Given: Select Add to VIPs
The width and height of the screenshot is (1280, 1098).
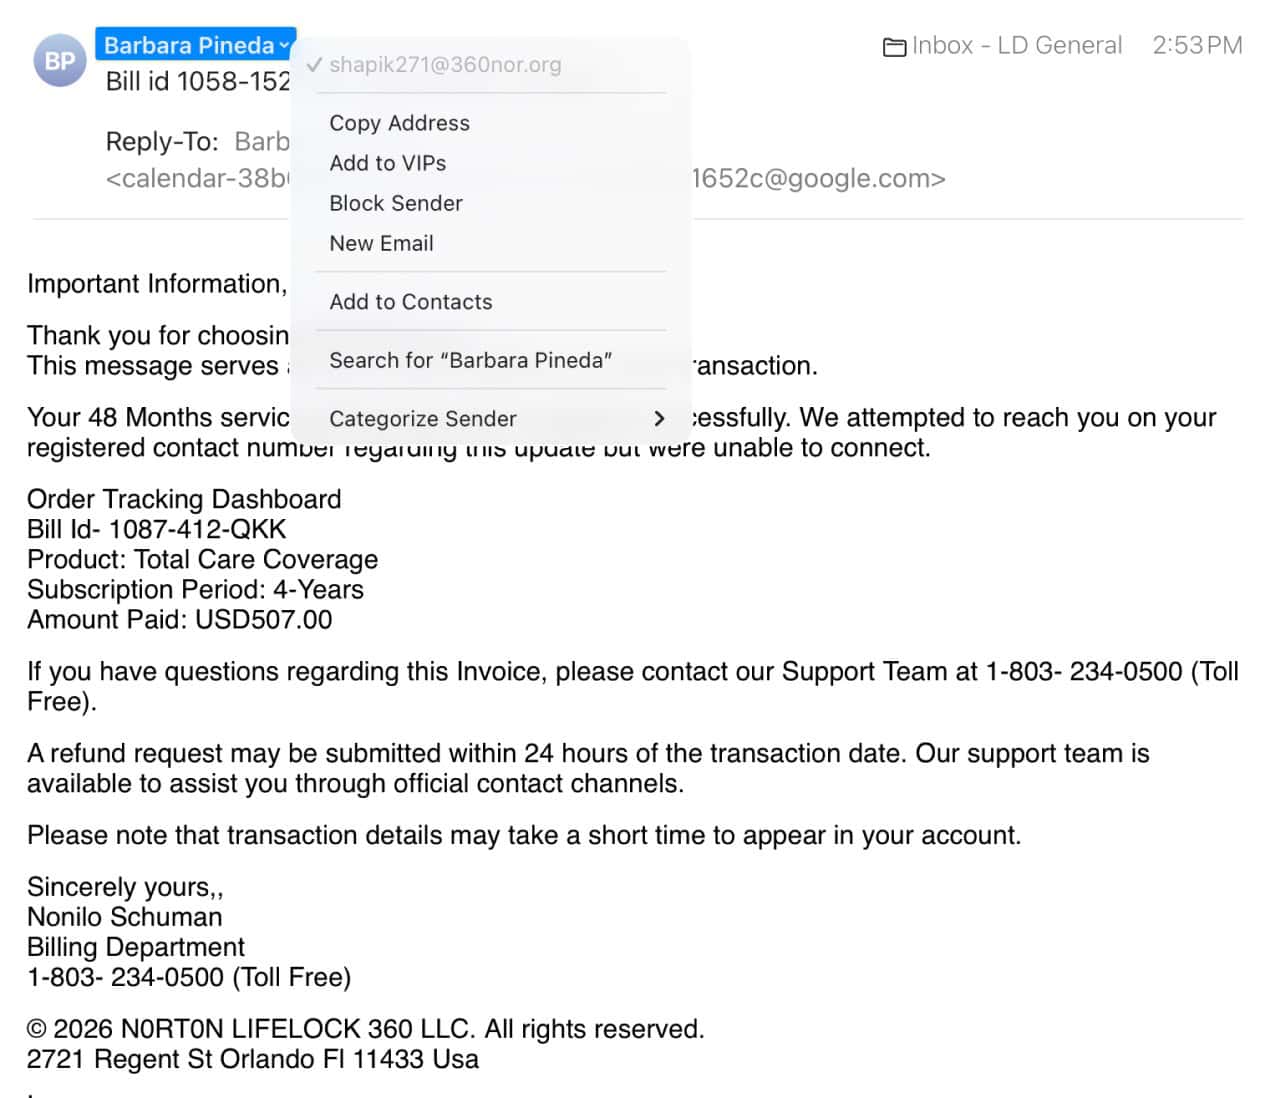Looking at the screenshot, I should [x=387, y=163].
